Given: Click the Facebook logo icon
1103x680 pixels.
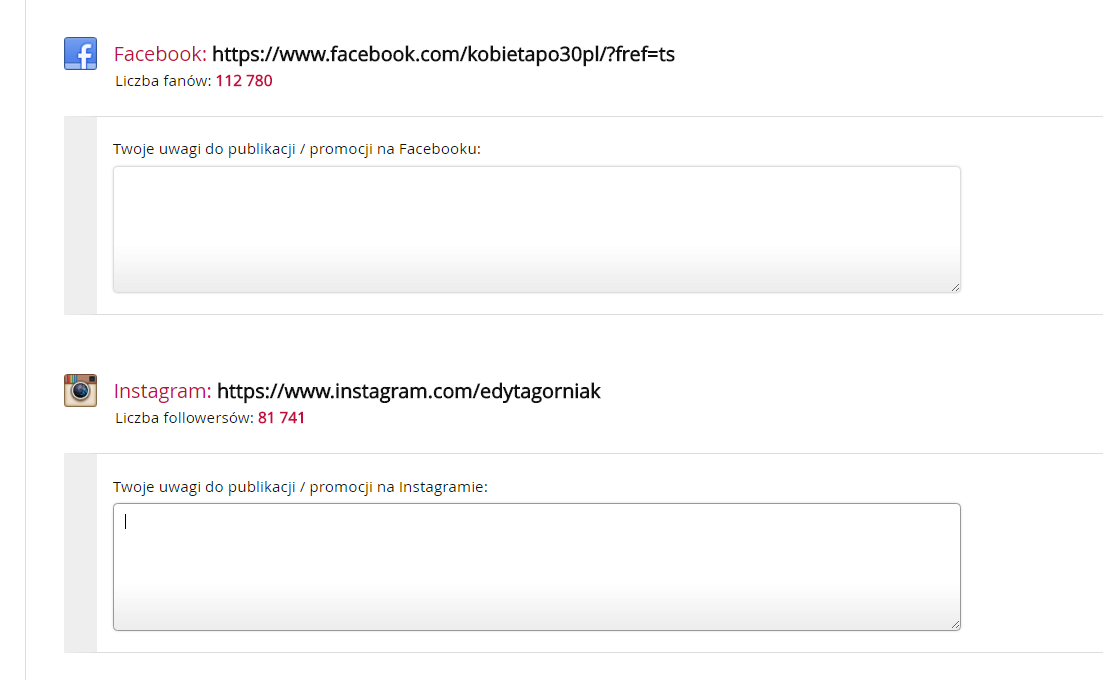Looking at the screenshot, I should coord(80,53).
